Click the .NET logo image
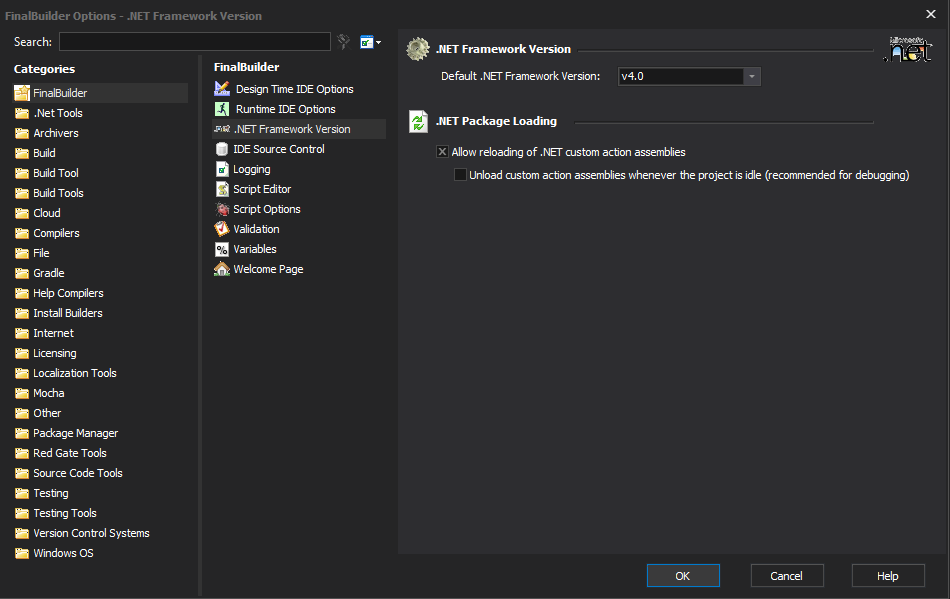Screen dimensions: 950x599 [x=908, y=50]
